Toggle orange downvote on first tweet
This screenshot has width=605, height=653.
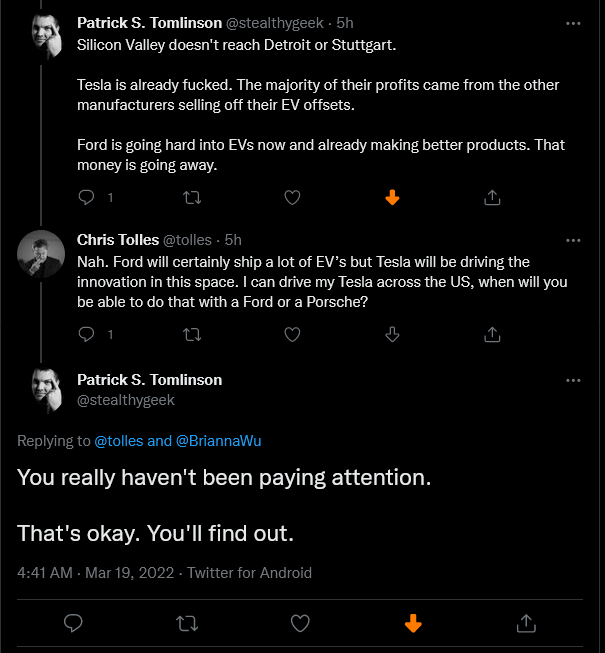tap(392, 197)
